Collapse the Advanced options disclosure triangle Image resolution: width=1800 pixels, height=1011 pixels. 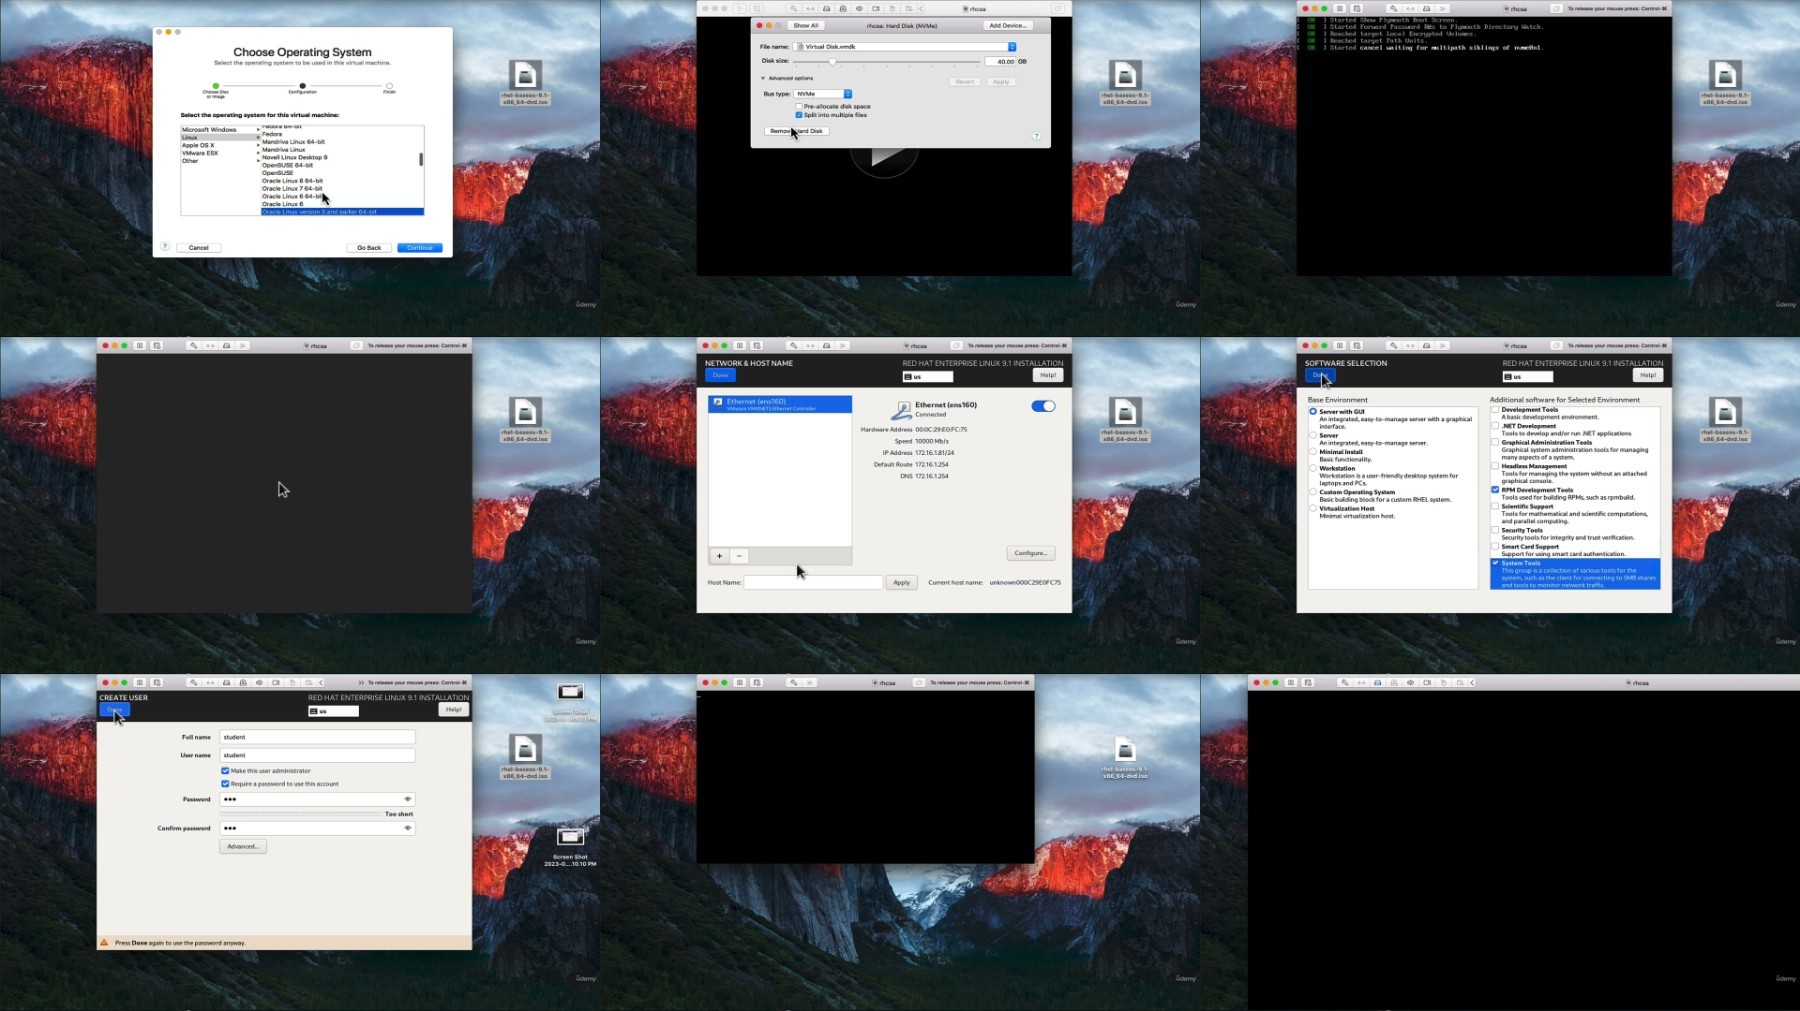point(763,78)
